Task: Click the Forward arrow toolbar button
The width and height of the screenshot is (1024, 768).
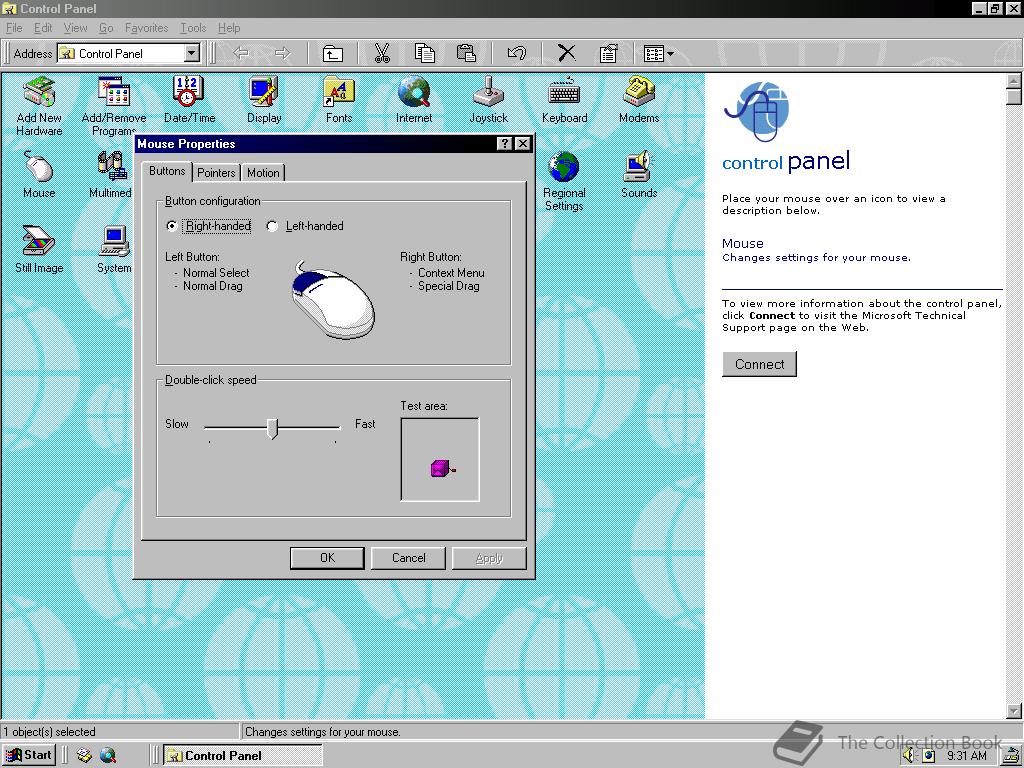Action: point(282,53)
